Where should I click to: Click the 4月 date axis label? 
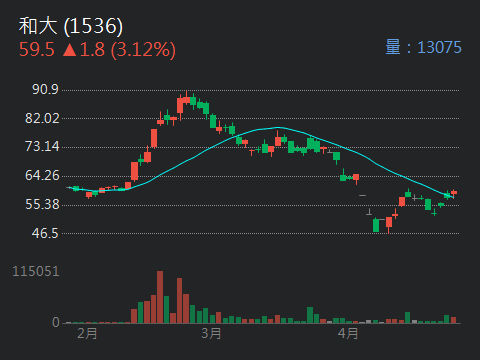[348, 333]
